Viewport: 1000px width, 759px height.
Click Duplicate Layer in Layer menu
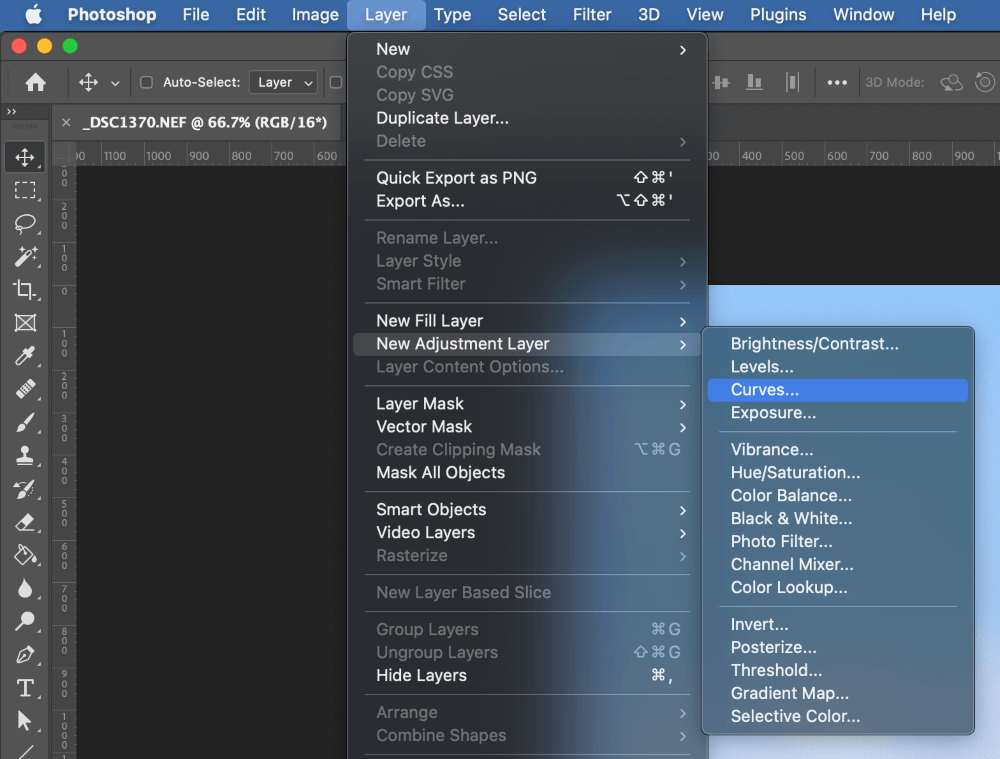click(442, 118)
